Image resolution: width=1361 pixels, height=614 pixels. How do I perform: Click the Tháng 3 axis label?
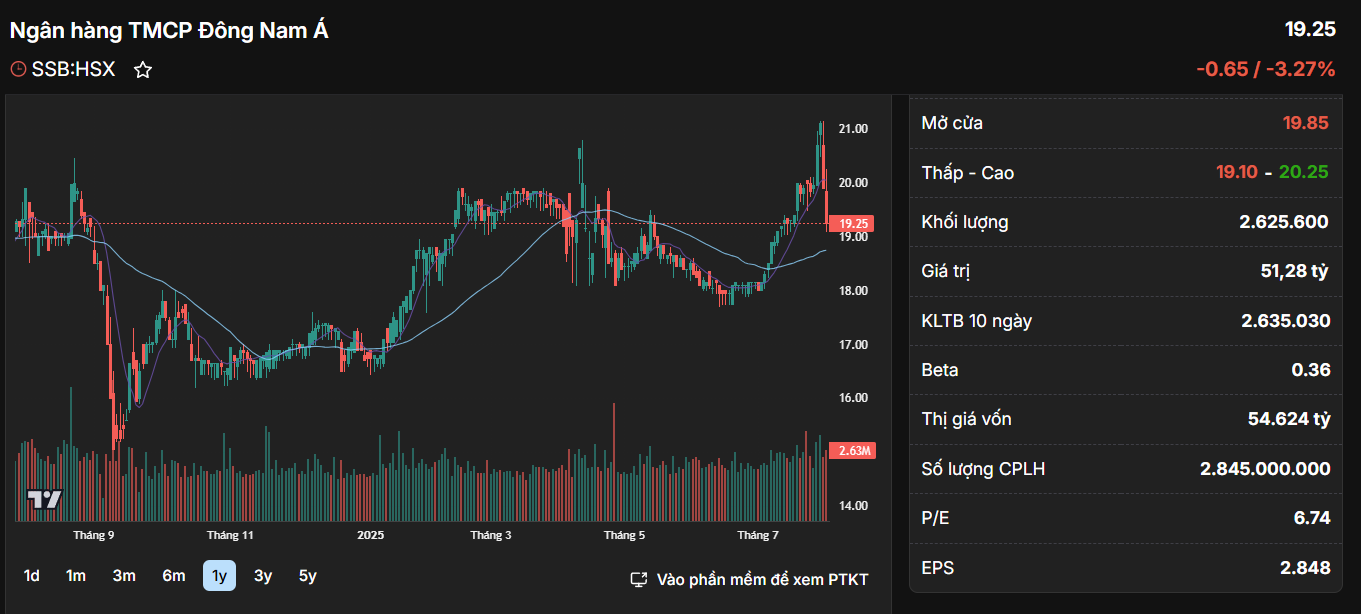click(491, 535)
